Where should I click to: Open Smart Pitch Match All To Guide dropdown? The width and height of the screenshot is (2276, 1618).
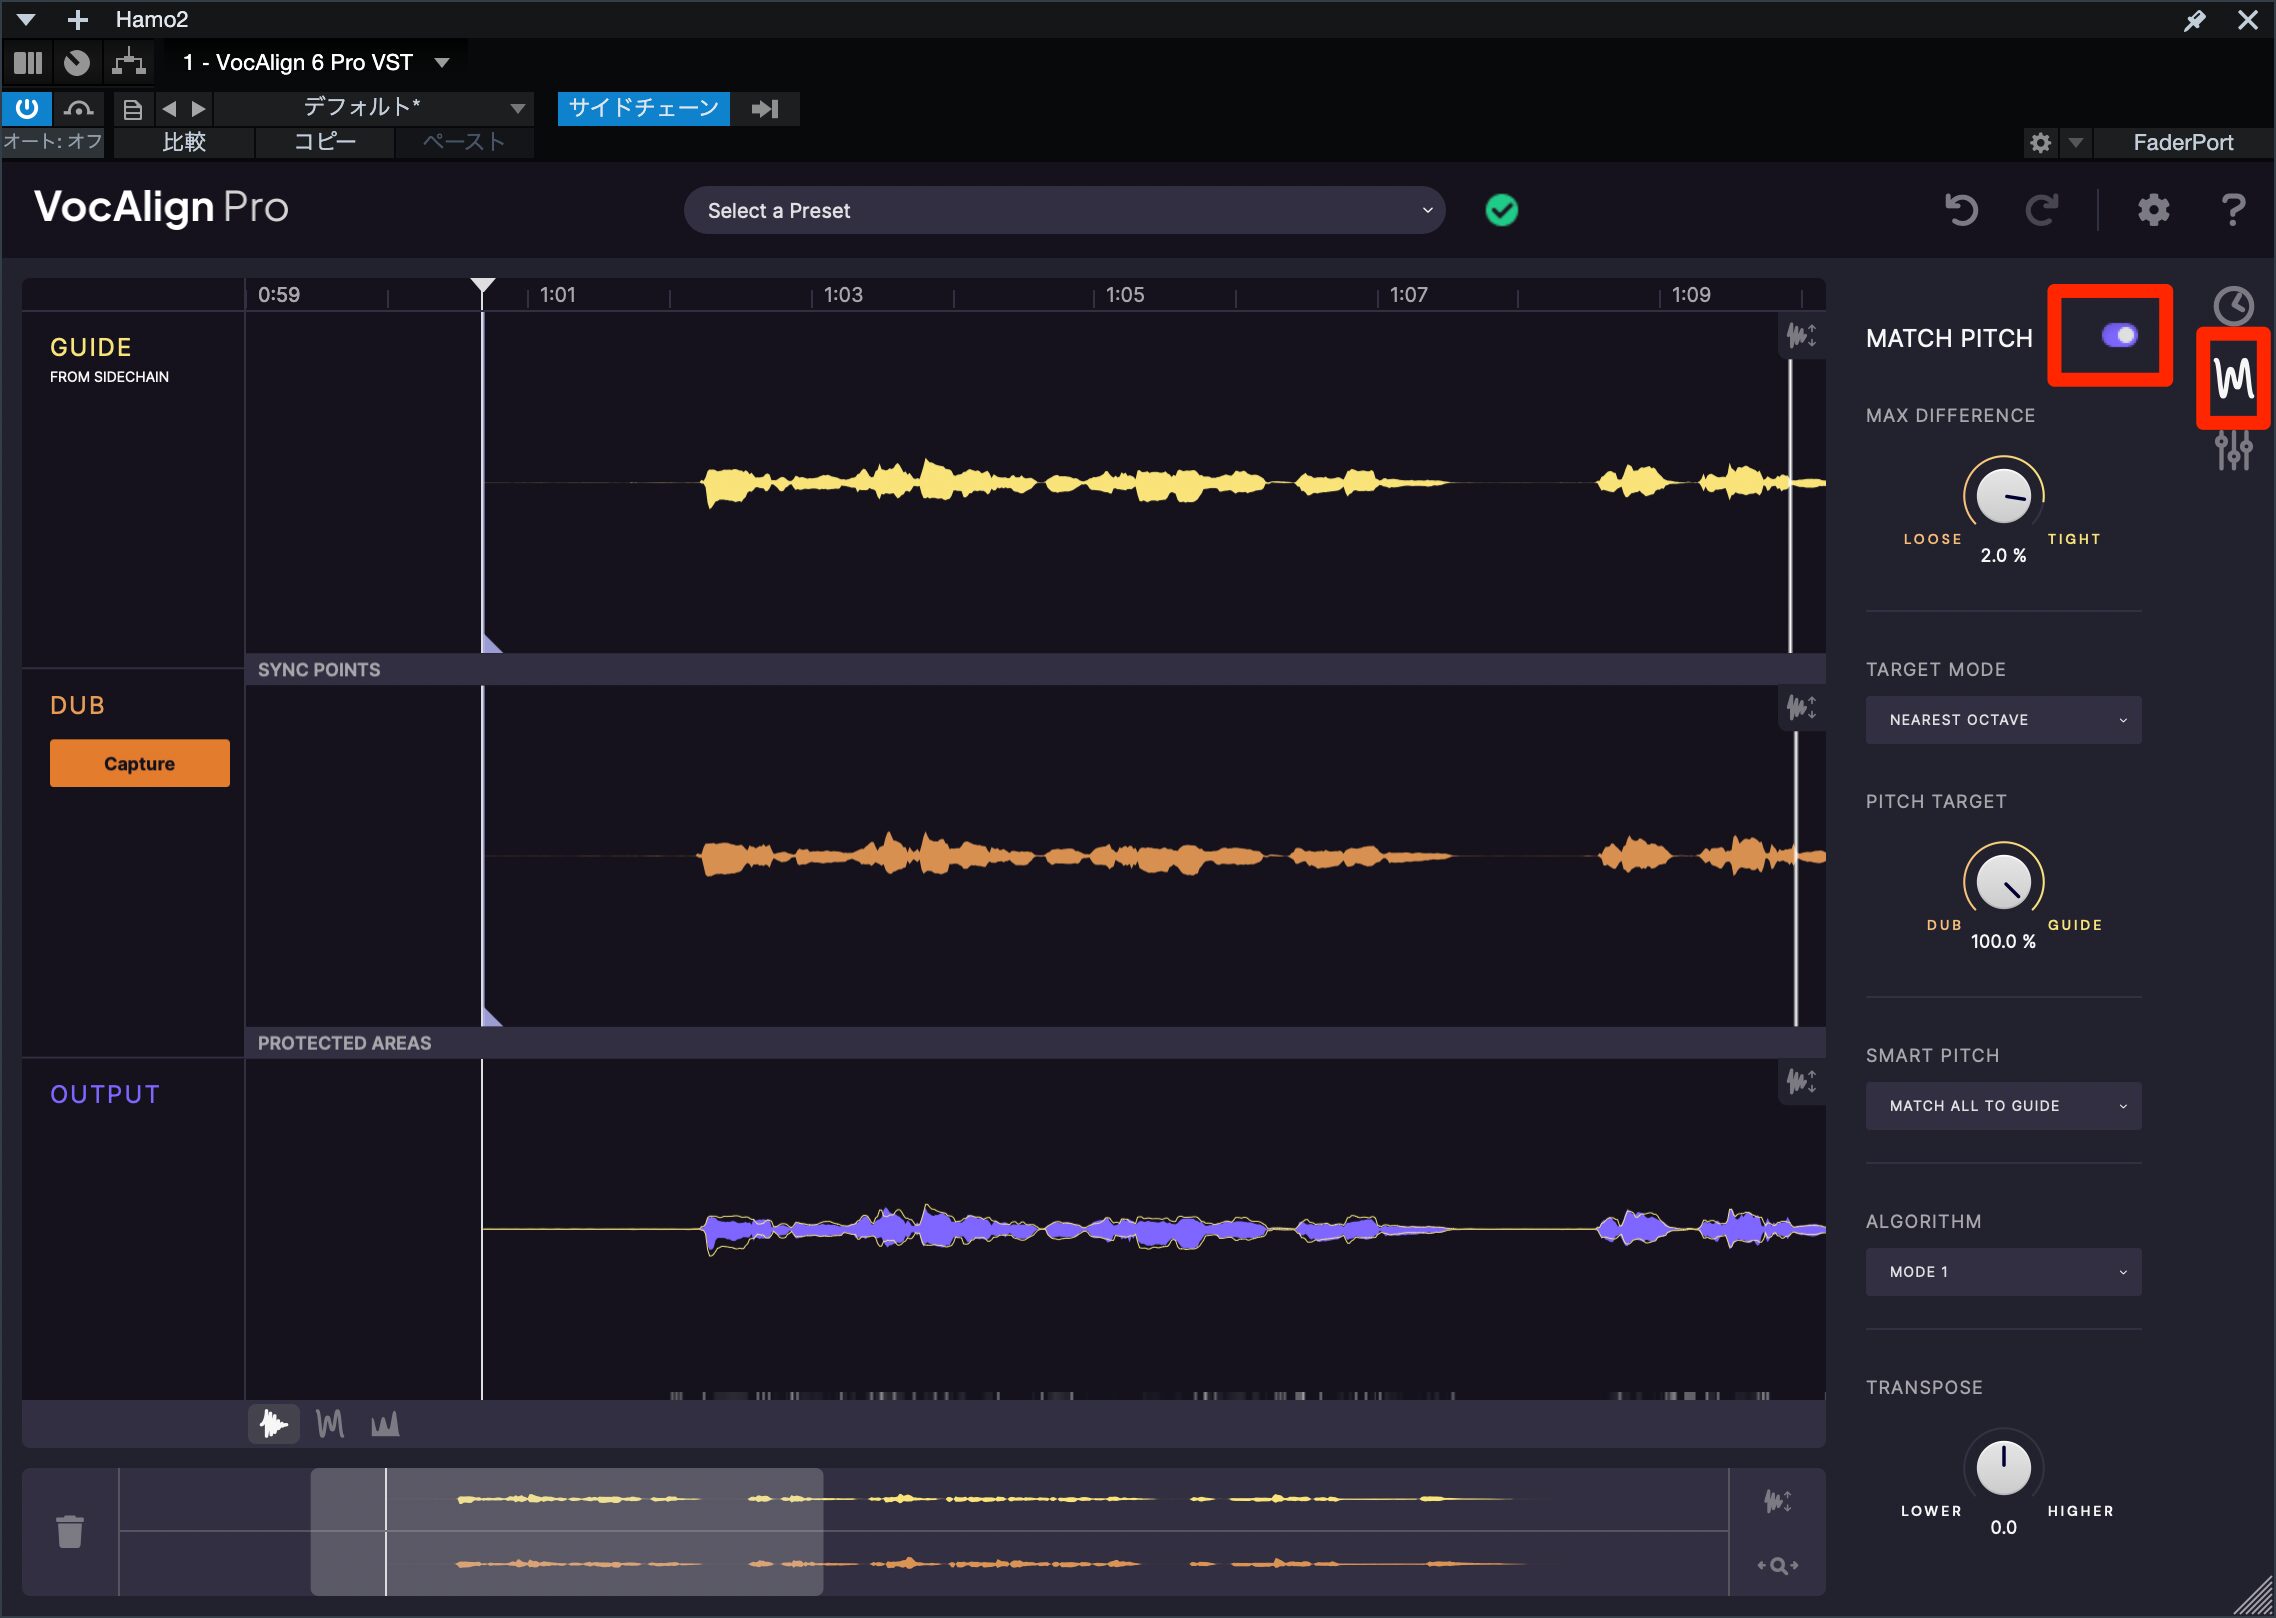click(x=2003, y=1106)
